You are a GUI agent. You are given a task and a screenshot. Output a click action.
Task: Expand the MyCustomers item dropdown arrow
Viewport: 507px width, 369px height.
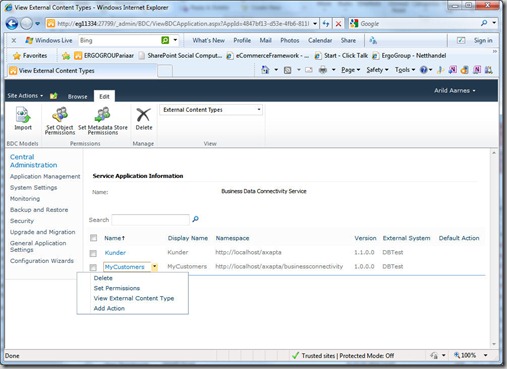(x=154, y=267)
